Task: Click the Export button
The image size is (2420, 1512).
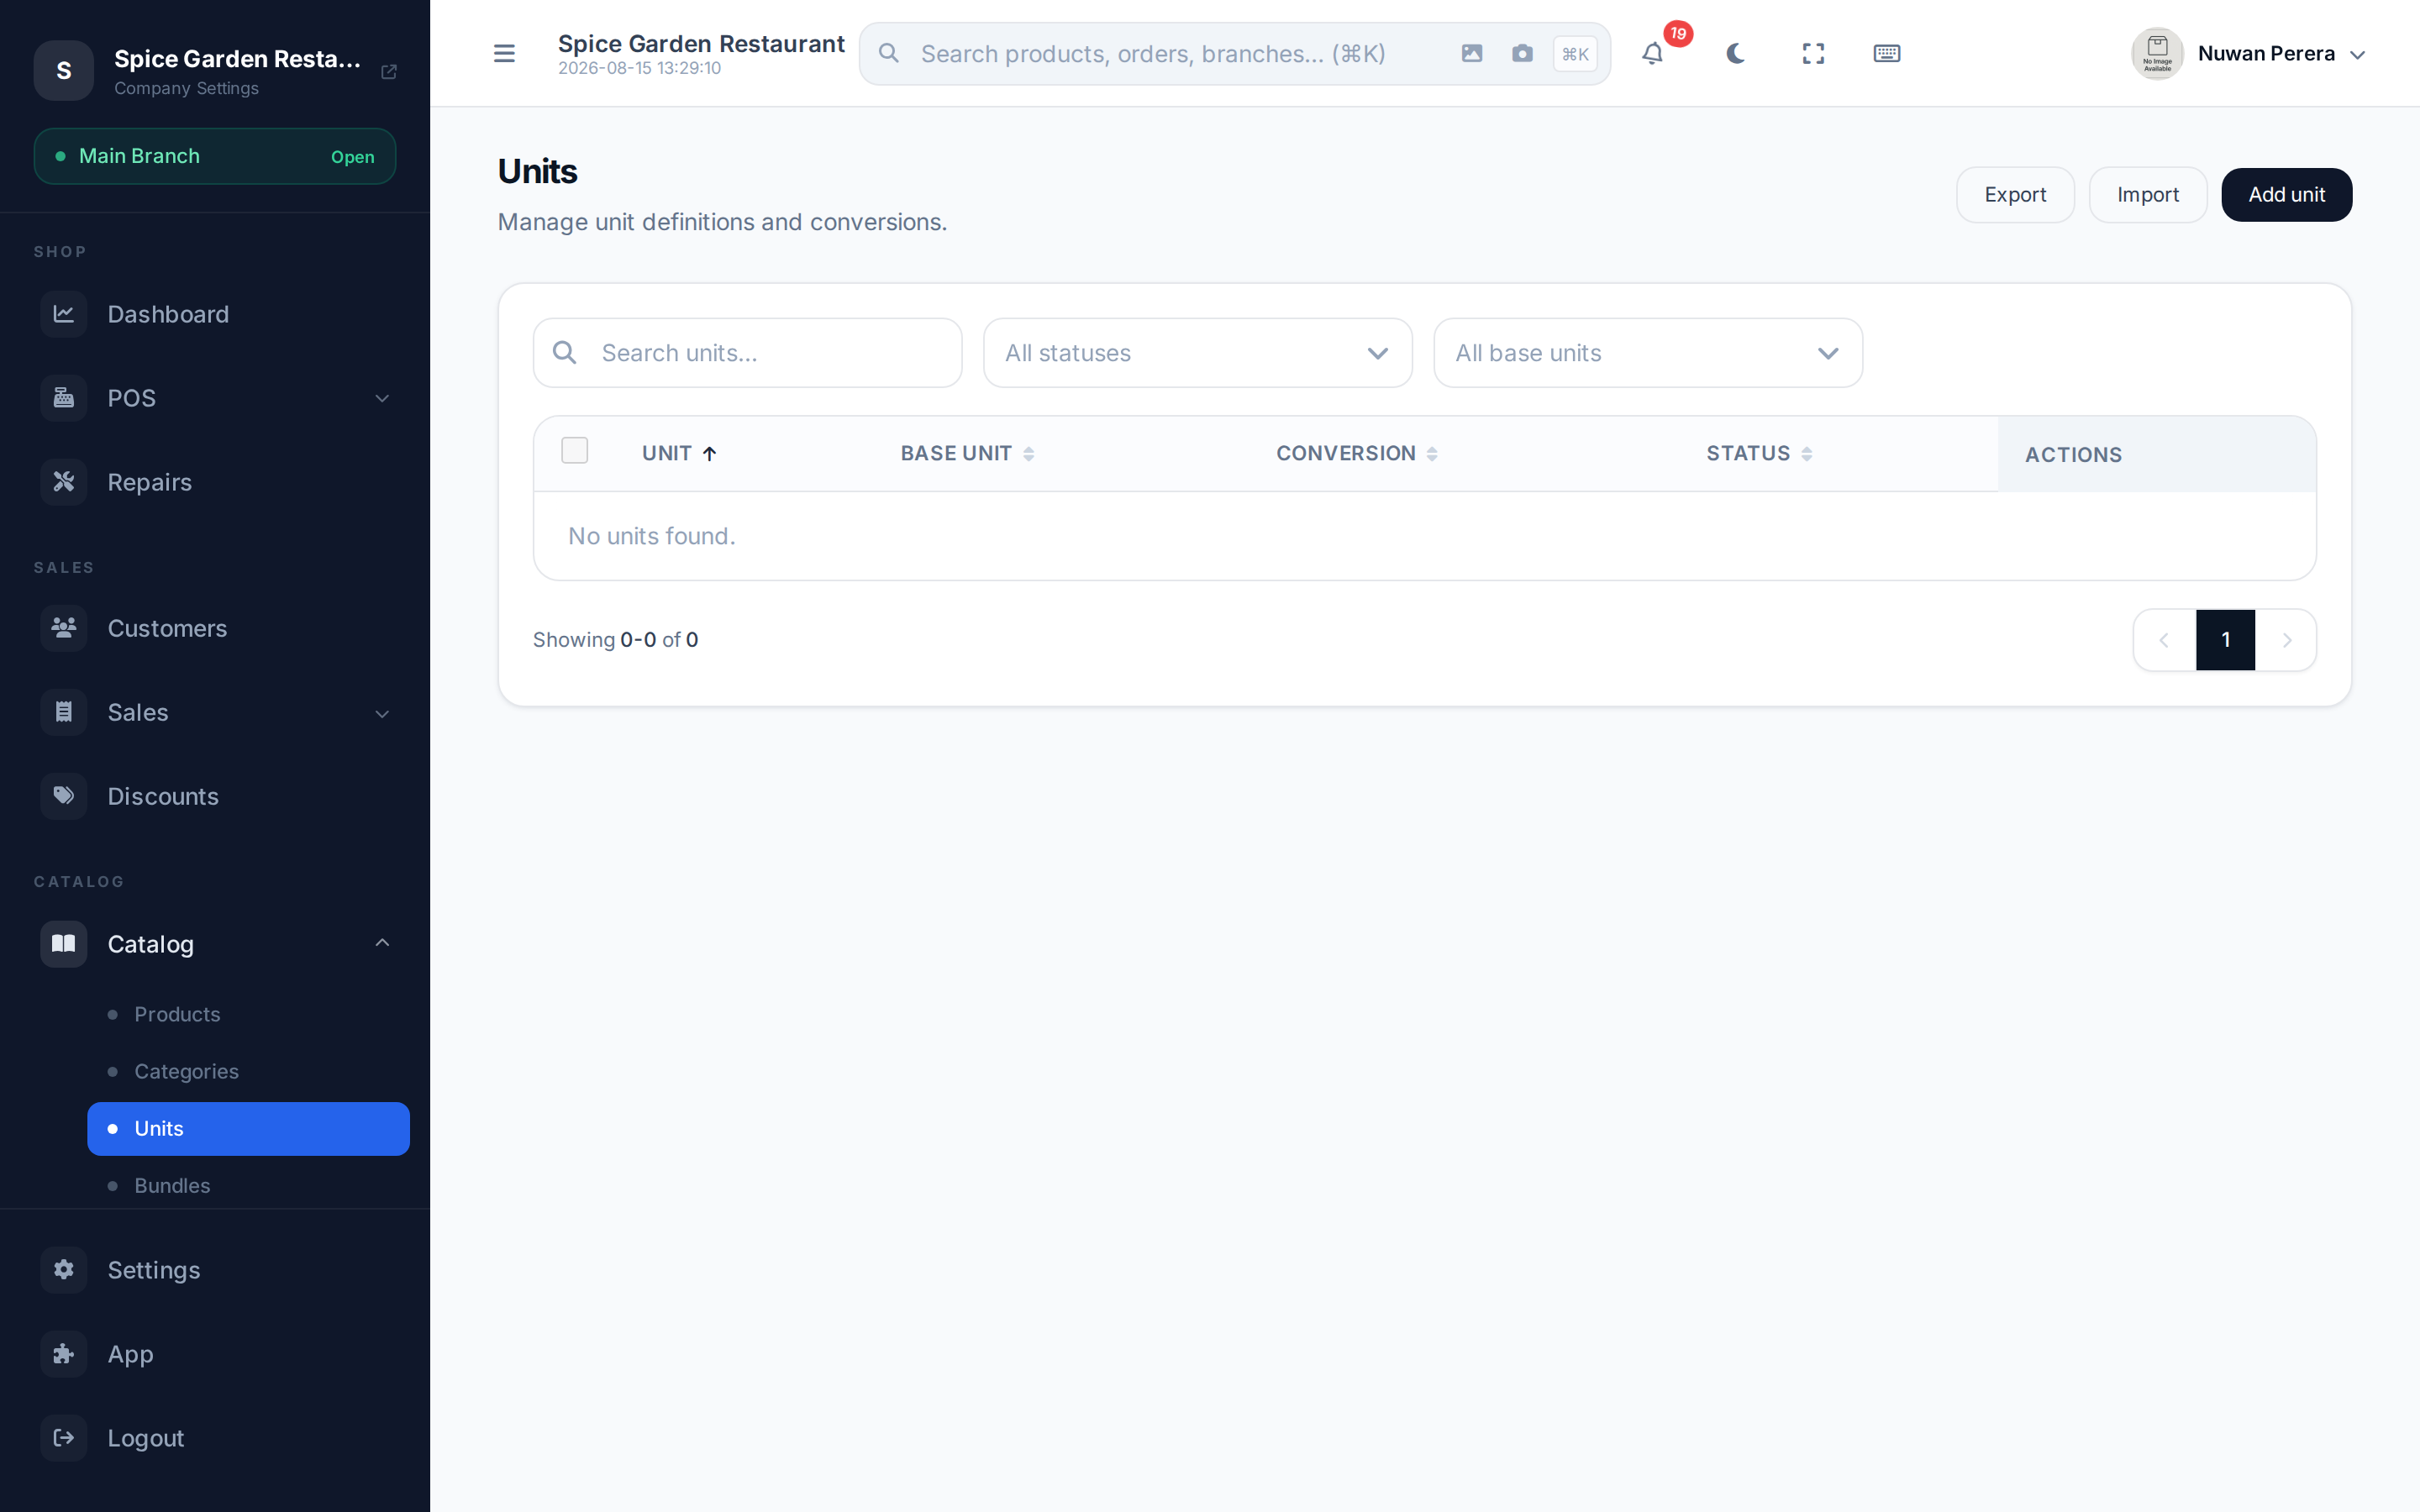Action: coord(2014,195)
